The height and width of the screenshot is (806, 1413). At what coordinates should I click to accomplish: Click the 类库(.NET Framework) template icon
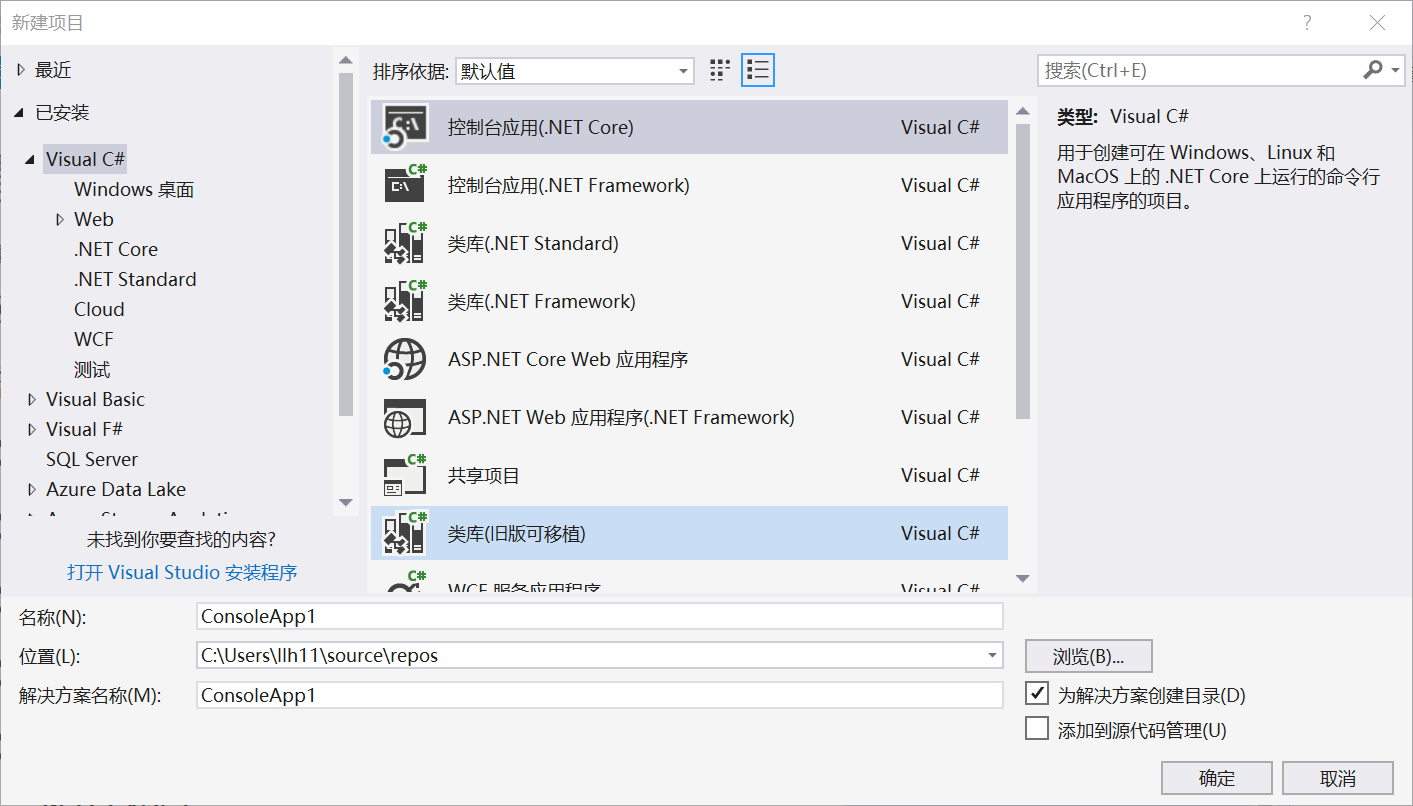tap(406, 301)
